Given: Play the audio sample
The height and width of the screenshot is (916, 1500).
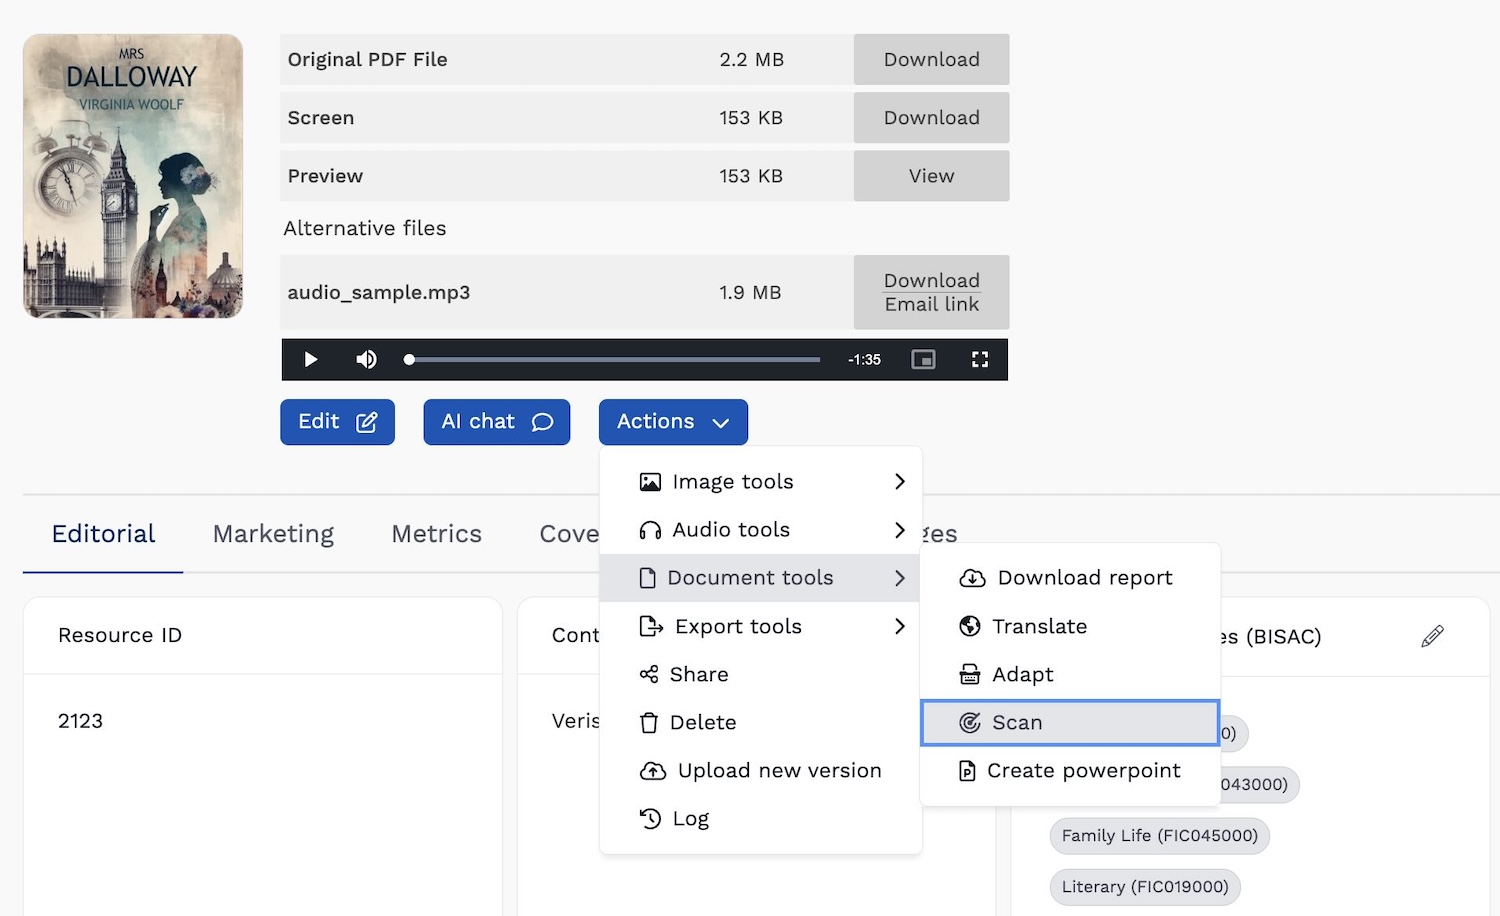Looking at the screenshot, I should pos(310,359).
